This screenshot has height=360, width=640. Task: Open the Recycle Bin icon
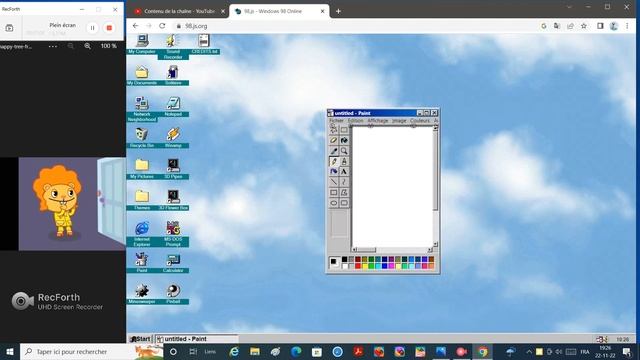[x=142, y=138]
